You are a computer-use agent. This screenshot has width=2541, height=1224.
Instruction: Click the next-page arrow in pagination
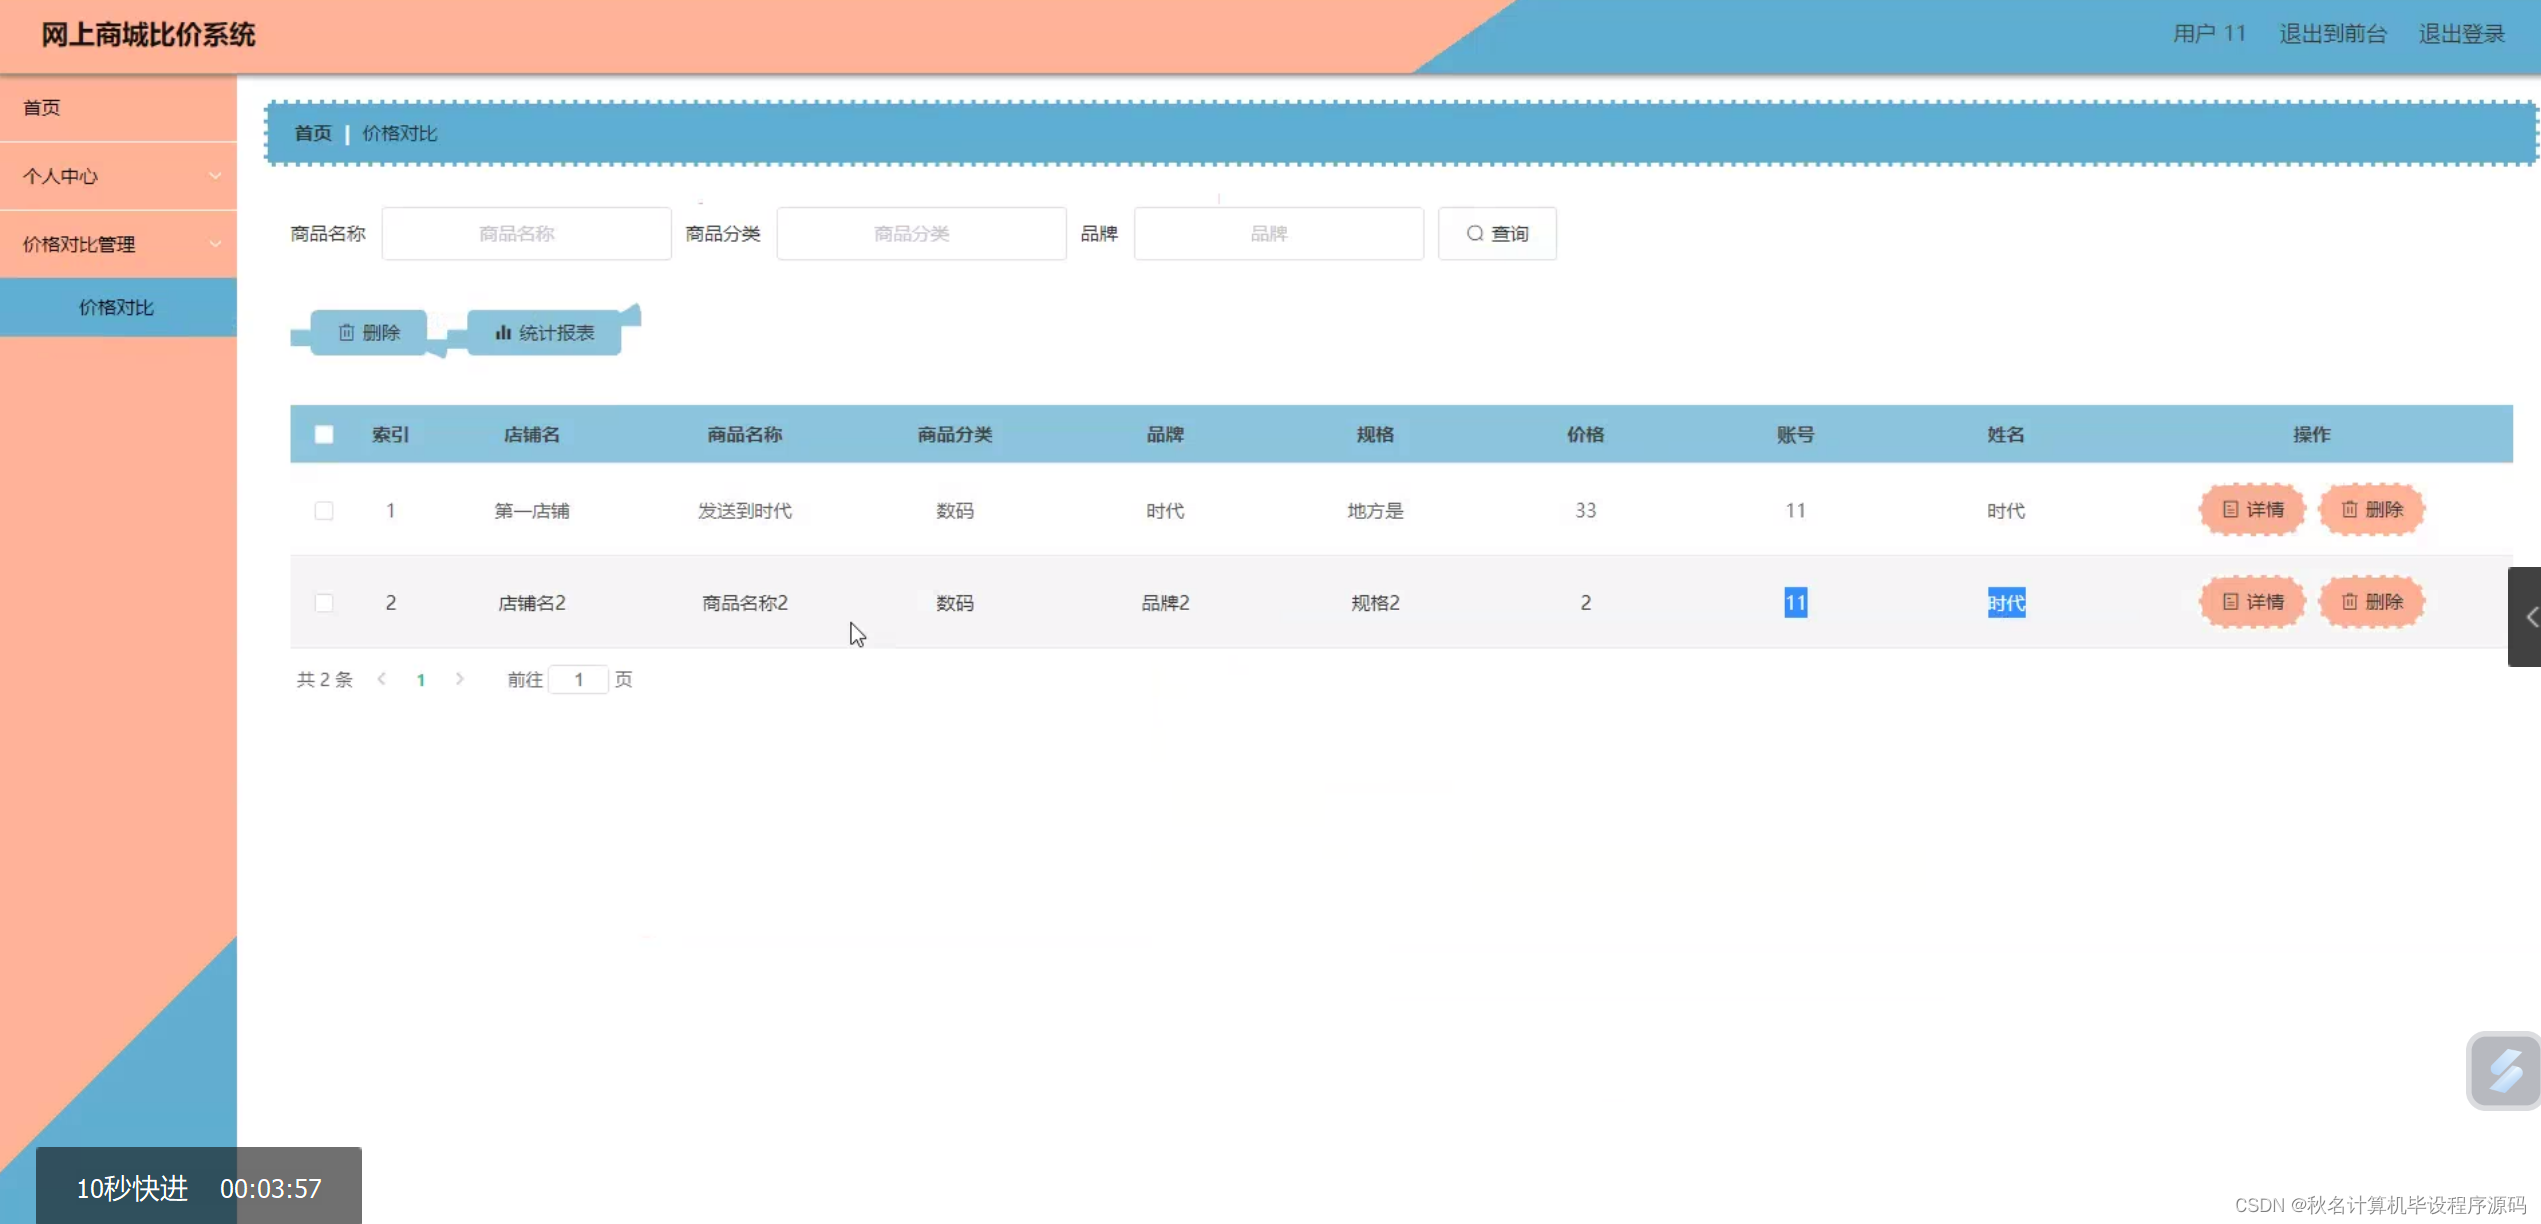pyautogui.click(x=459, y=679)
